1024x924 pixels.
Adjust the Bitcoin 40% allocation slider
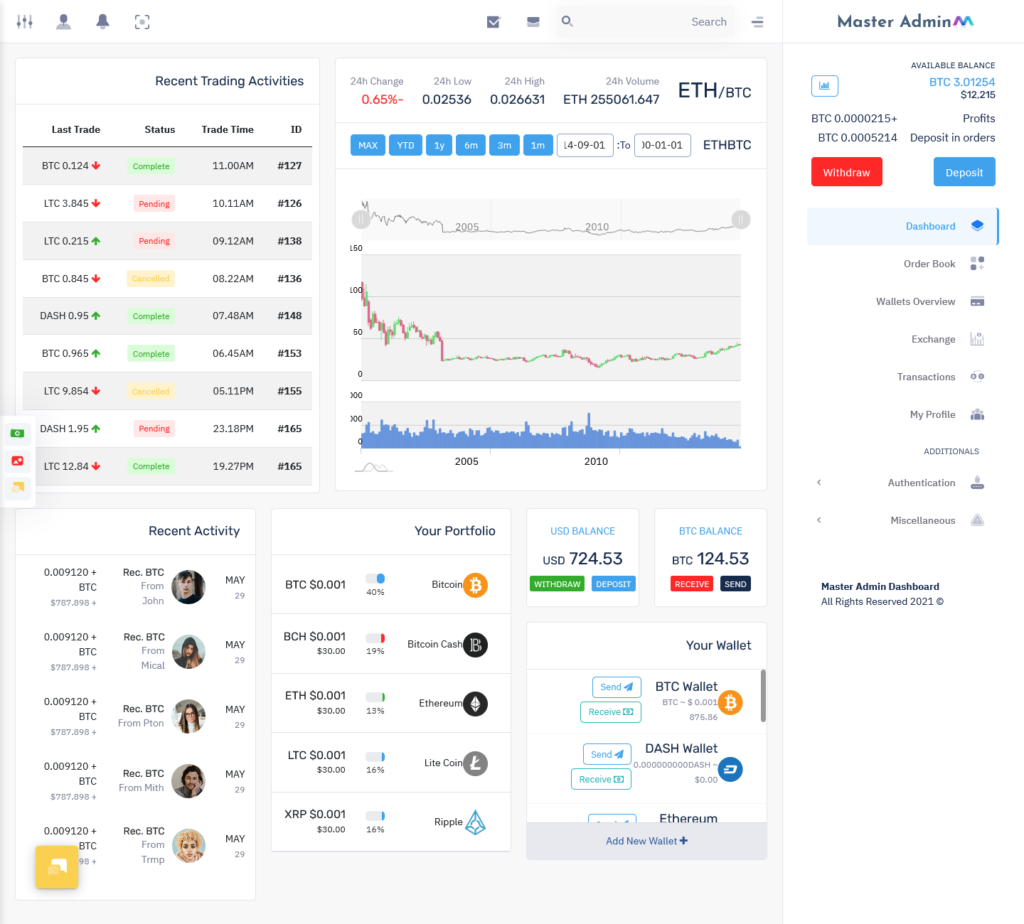click(377, 578)
